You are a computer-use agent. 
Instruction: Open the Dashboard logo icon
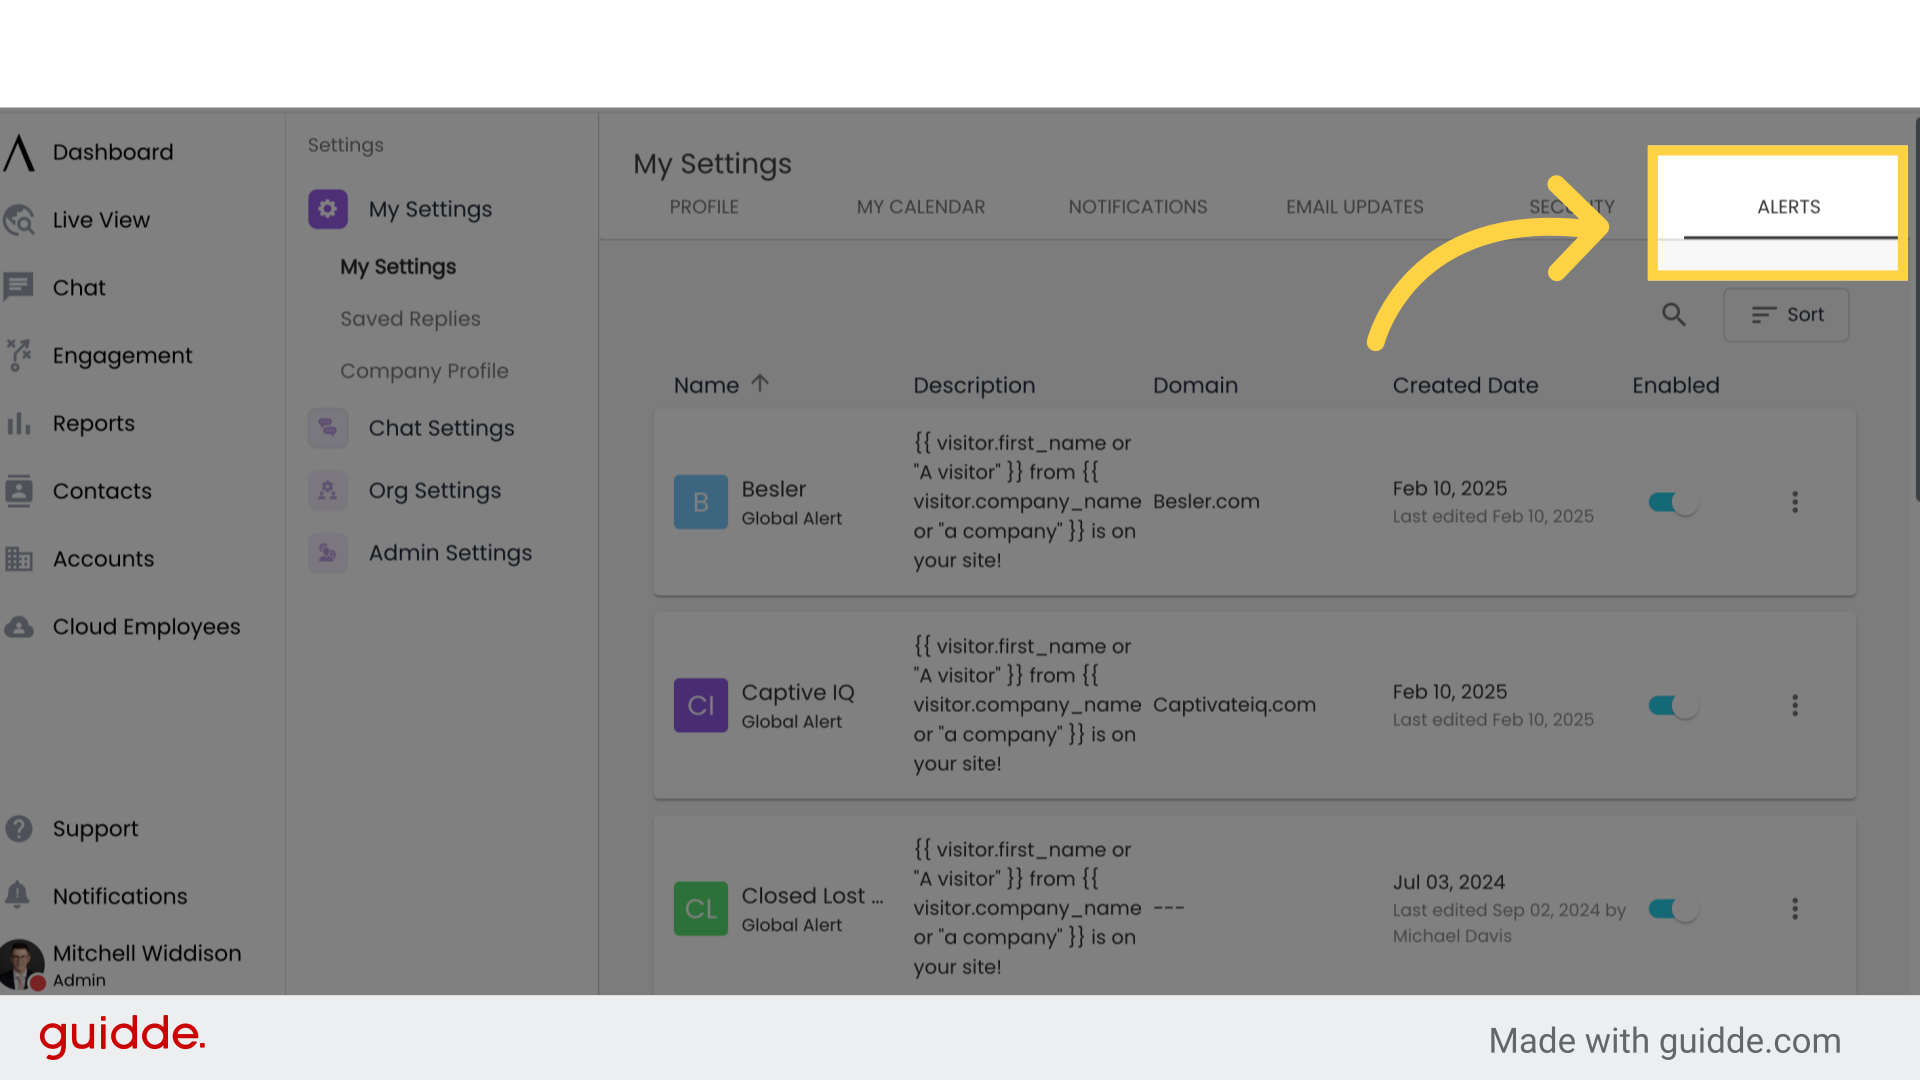click(19, 153)
